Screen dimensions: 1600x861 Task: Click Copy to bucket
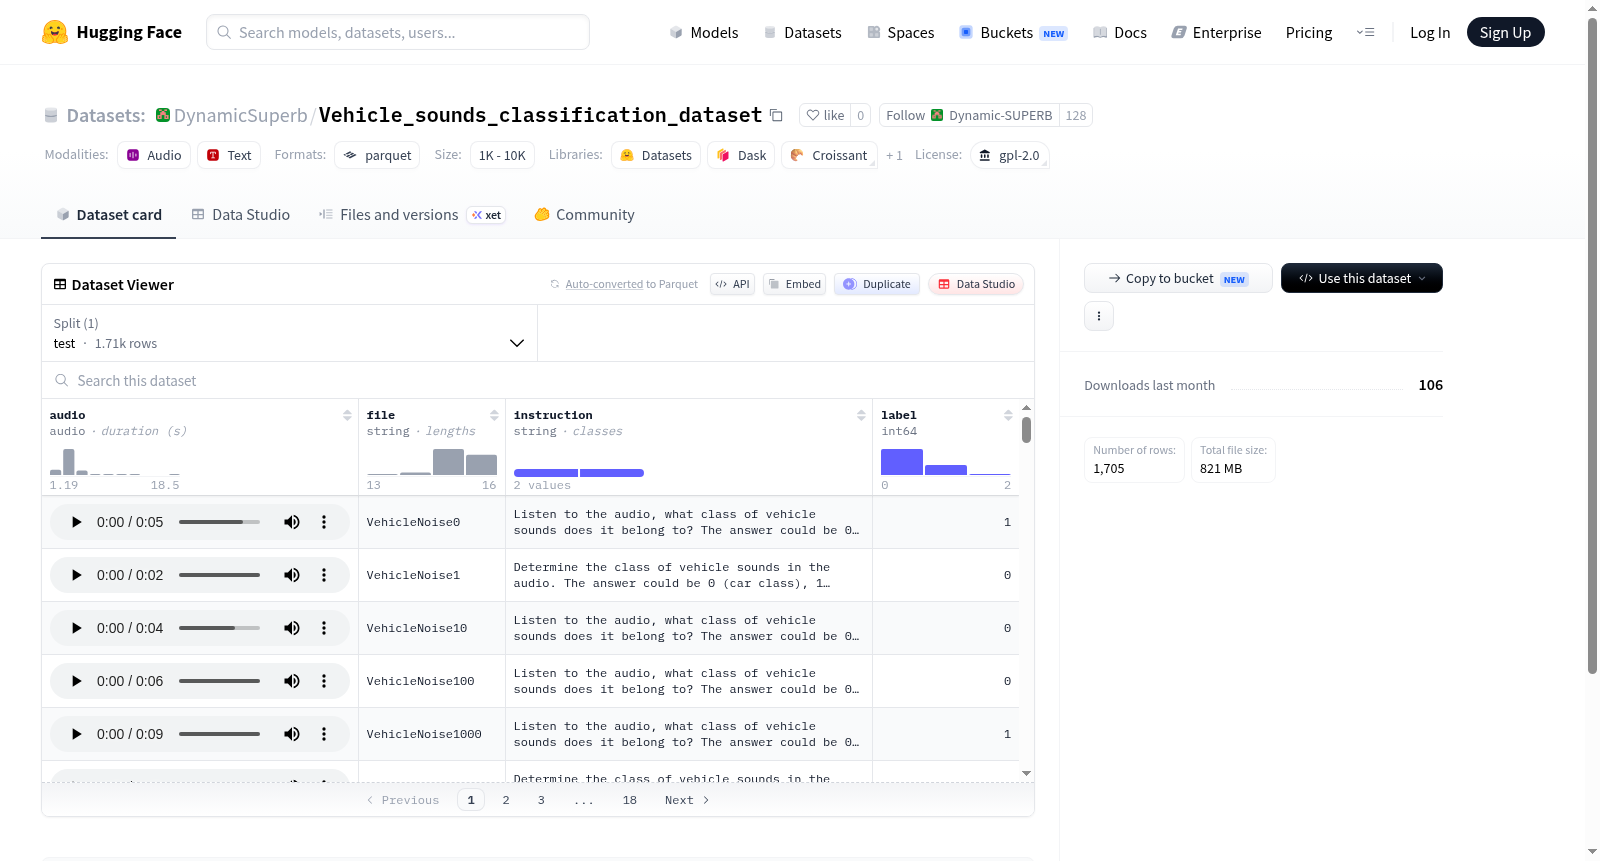pyautogui.click(x=1178, y=278)
